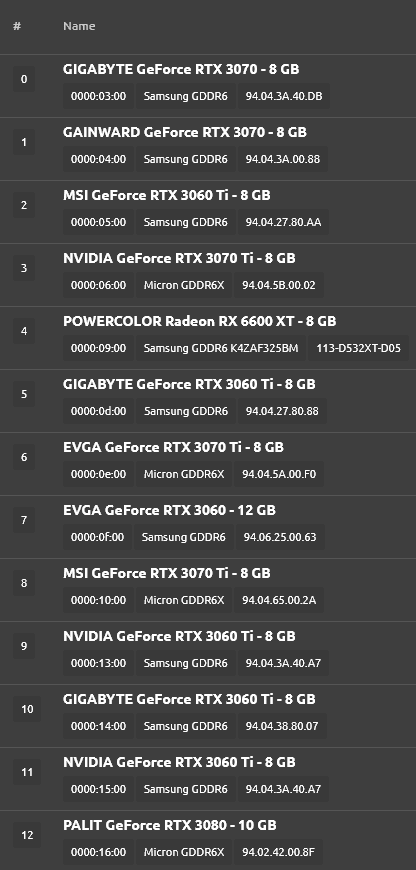This screenshot has width=416, height=870.
Task: Open GIGABYTE GeForce RTX 3070 entry
Action: (181, 69)
